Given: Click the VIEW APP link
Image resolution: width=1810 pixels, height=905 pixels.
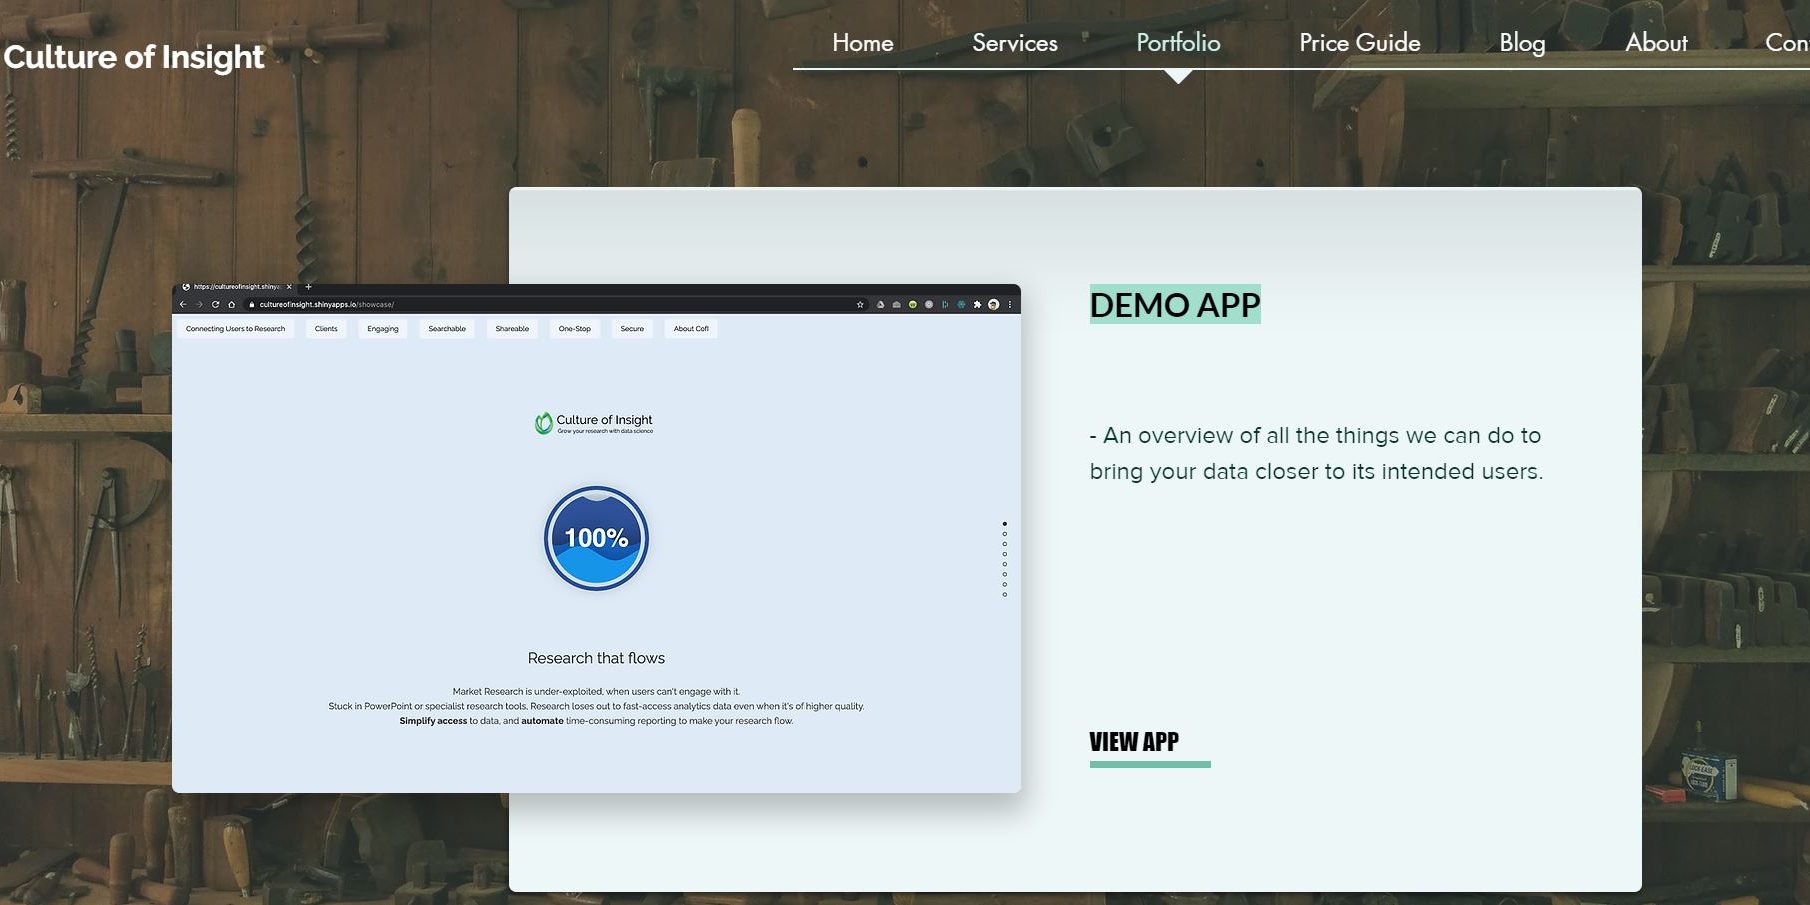Looking at the screenshot, I should (1134, 742).
